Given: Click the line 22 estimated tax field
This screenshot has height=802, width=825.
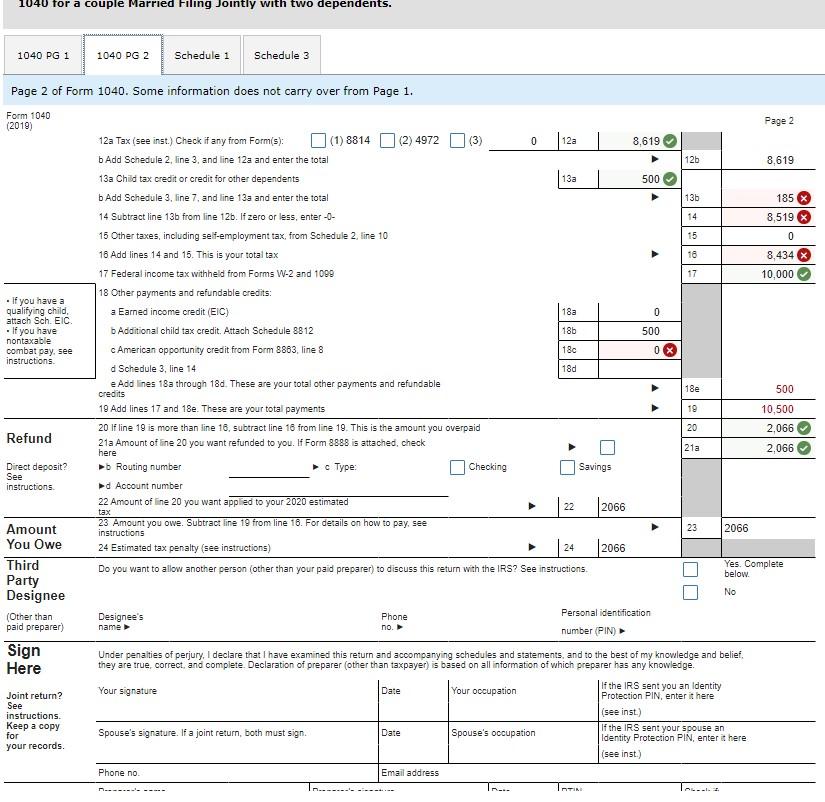Looking at the screenshot, I should click(x=639, y=507).
